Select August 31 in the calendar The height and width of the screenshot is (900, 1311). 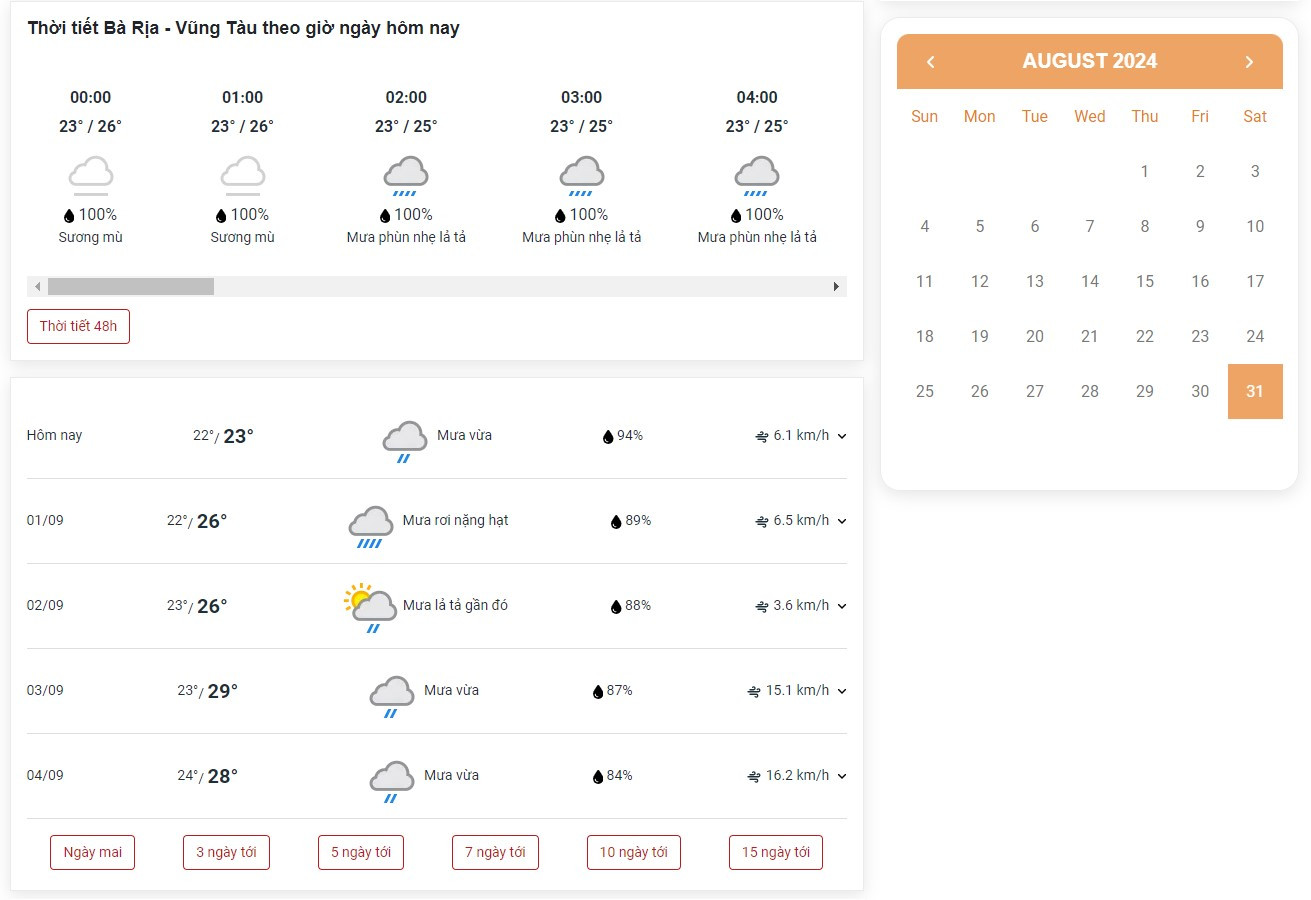(1255, 391)
